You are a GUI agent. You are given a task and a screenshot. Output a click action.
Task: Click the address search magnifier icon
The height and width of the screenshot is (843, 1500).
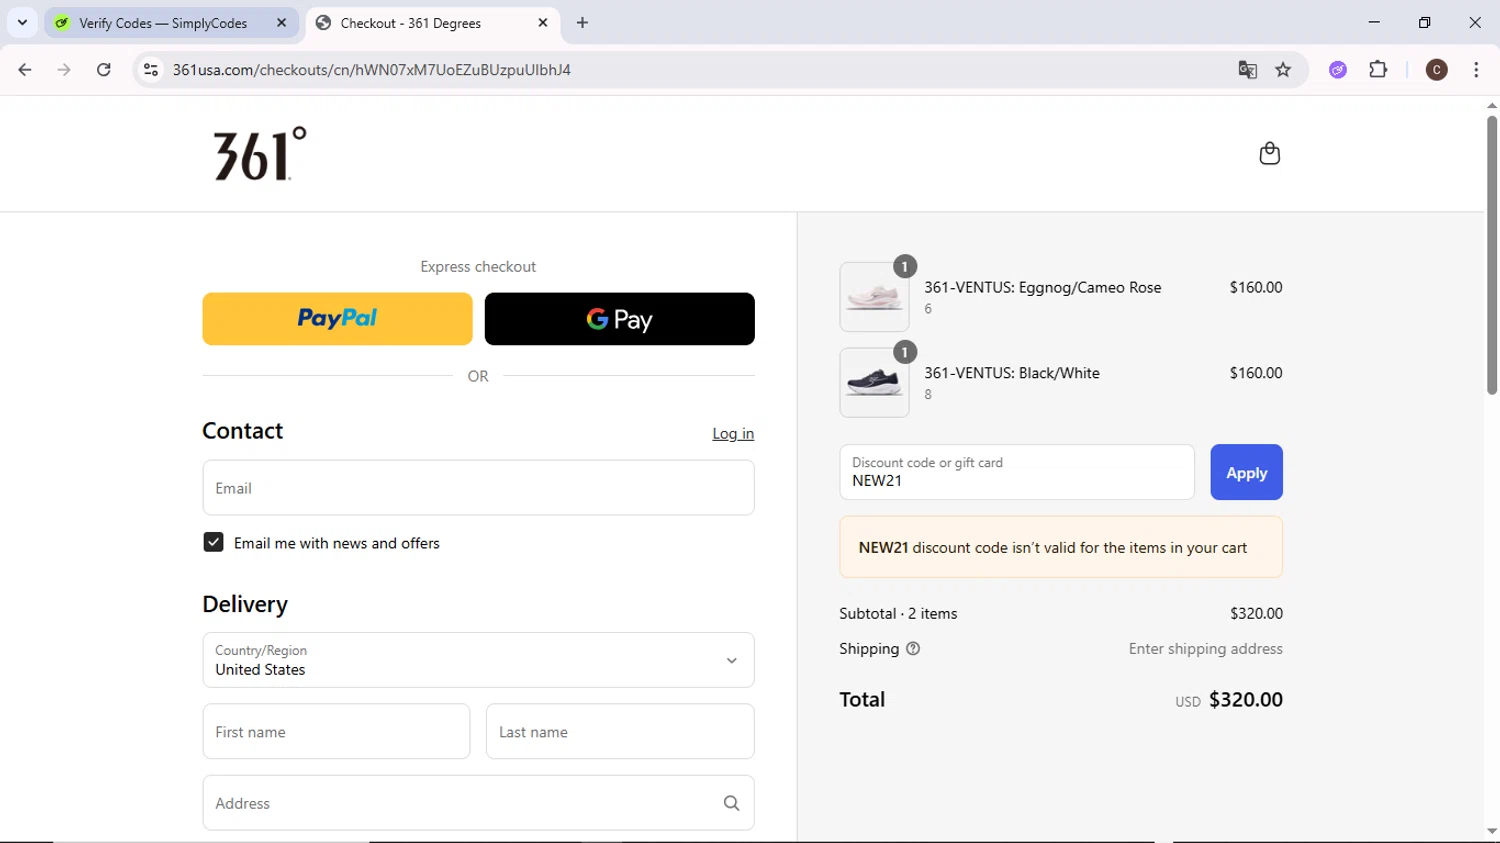pyautogui.click(x=731, y=803)
